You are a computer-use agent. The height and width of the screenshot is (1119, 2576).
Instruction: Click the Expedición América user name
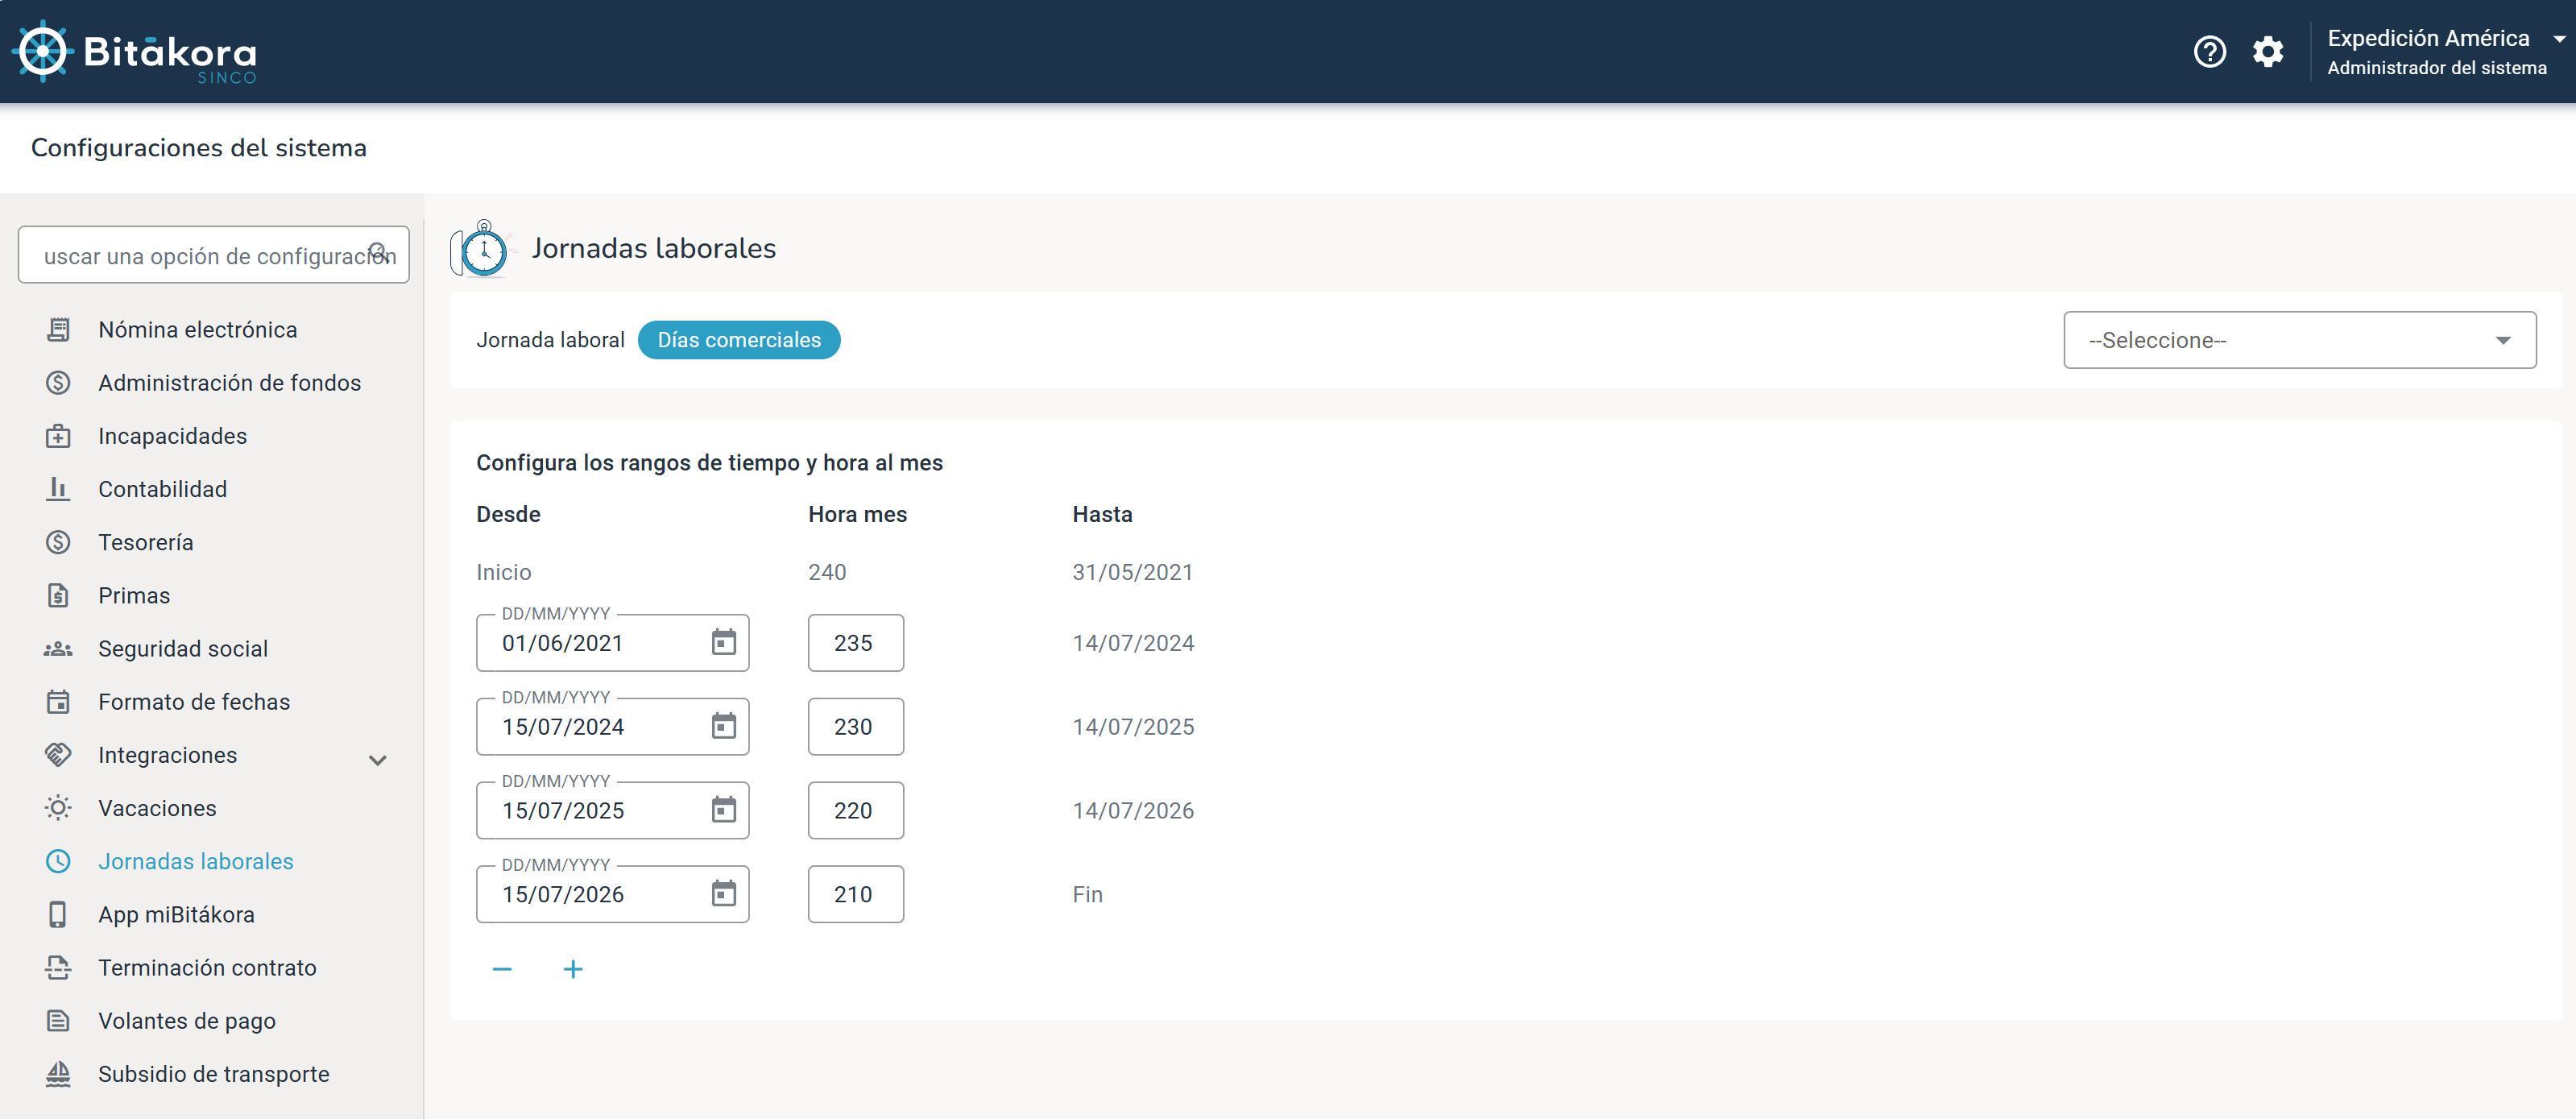coord(2428,38)
